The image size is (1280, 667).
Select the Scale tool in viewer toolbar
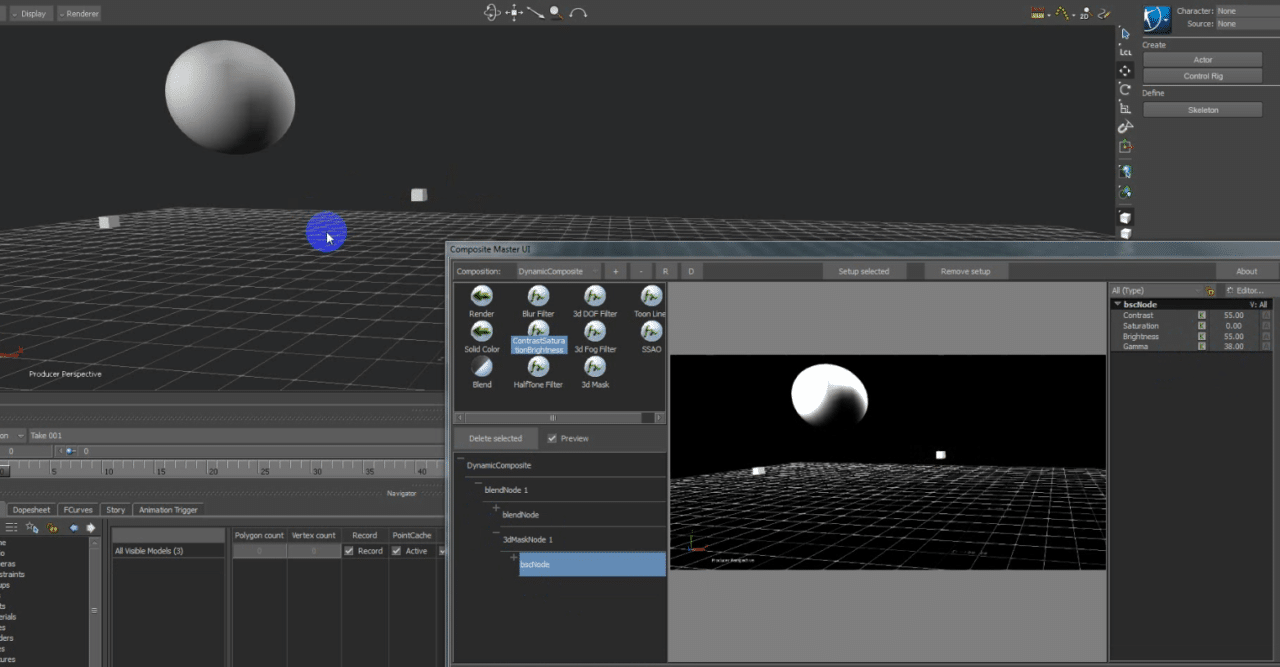tap(1125, 108)
